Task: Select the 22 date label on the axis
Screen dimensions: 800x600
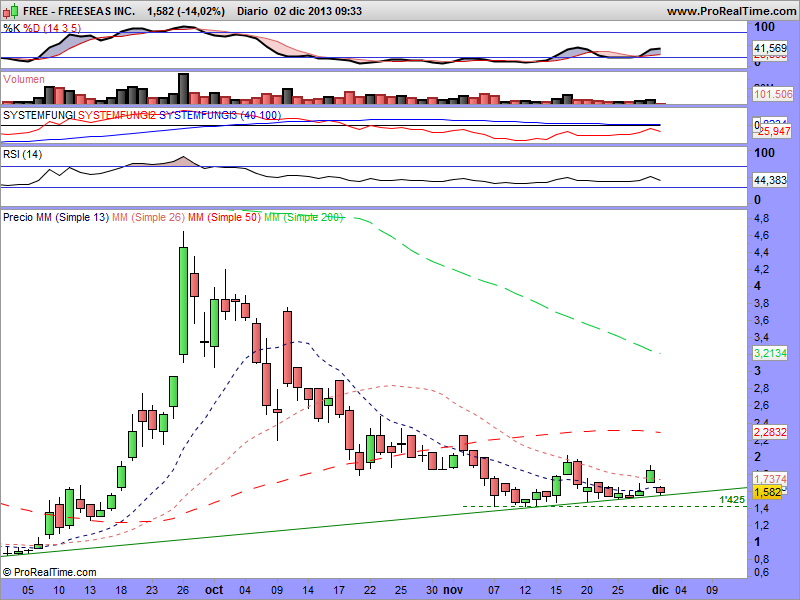Action: (x=370, y=590)
